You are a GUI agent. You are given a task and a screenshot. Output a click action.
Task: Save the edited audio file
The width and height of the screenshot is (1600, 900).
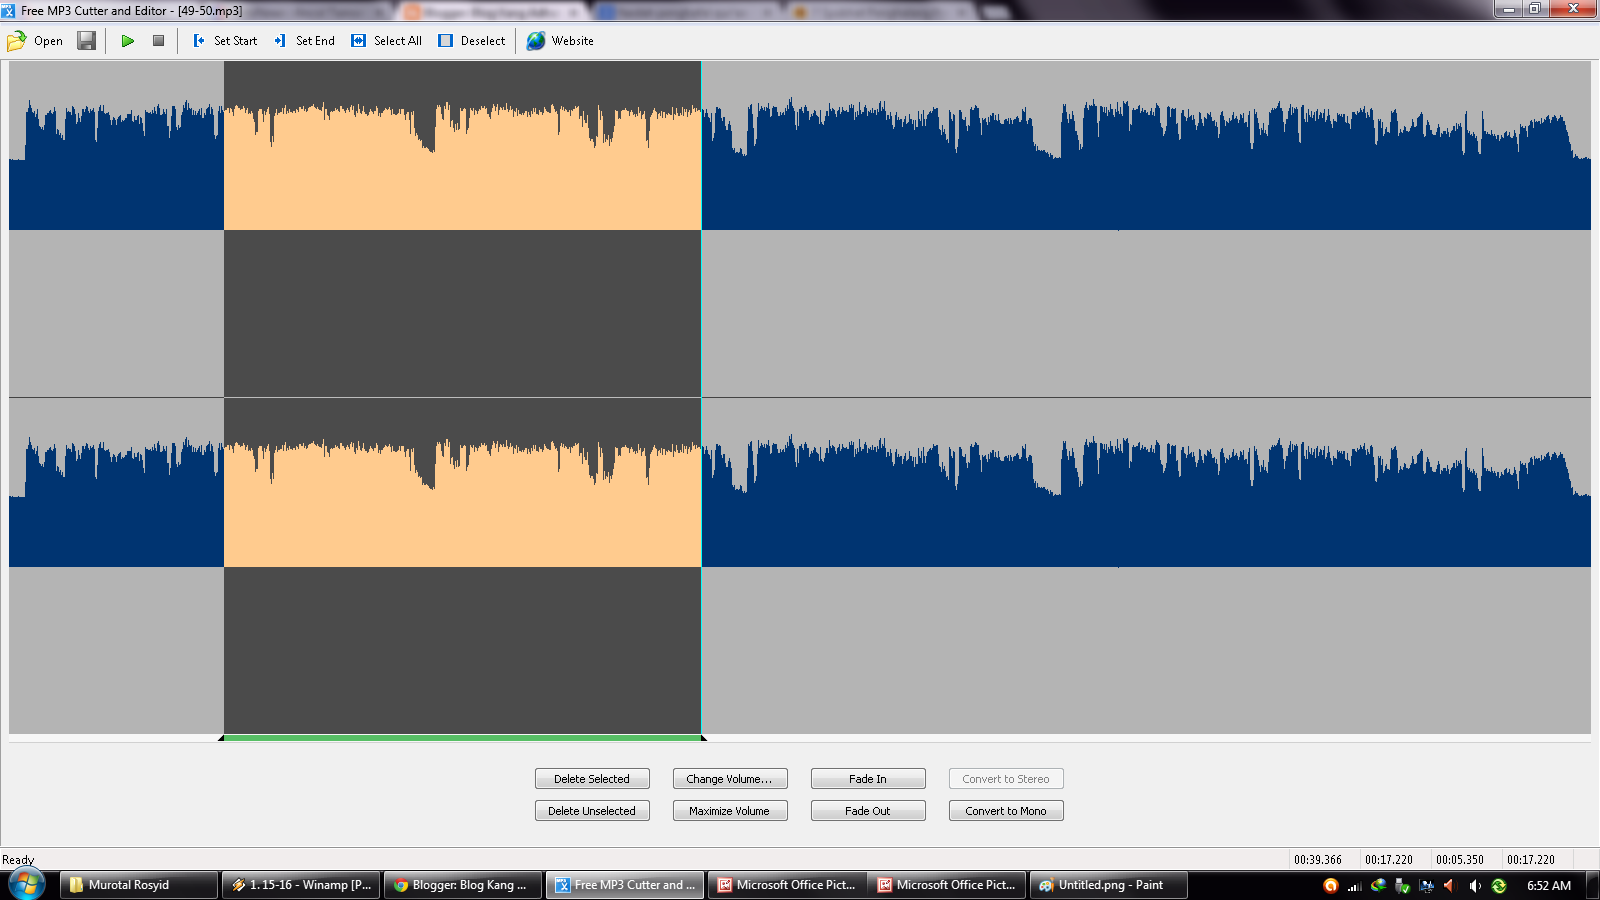(x=87, y=41)
